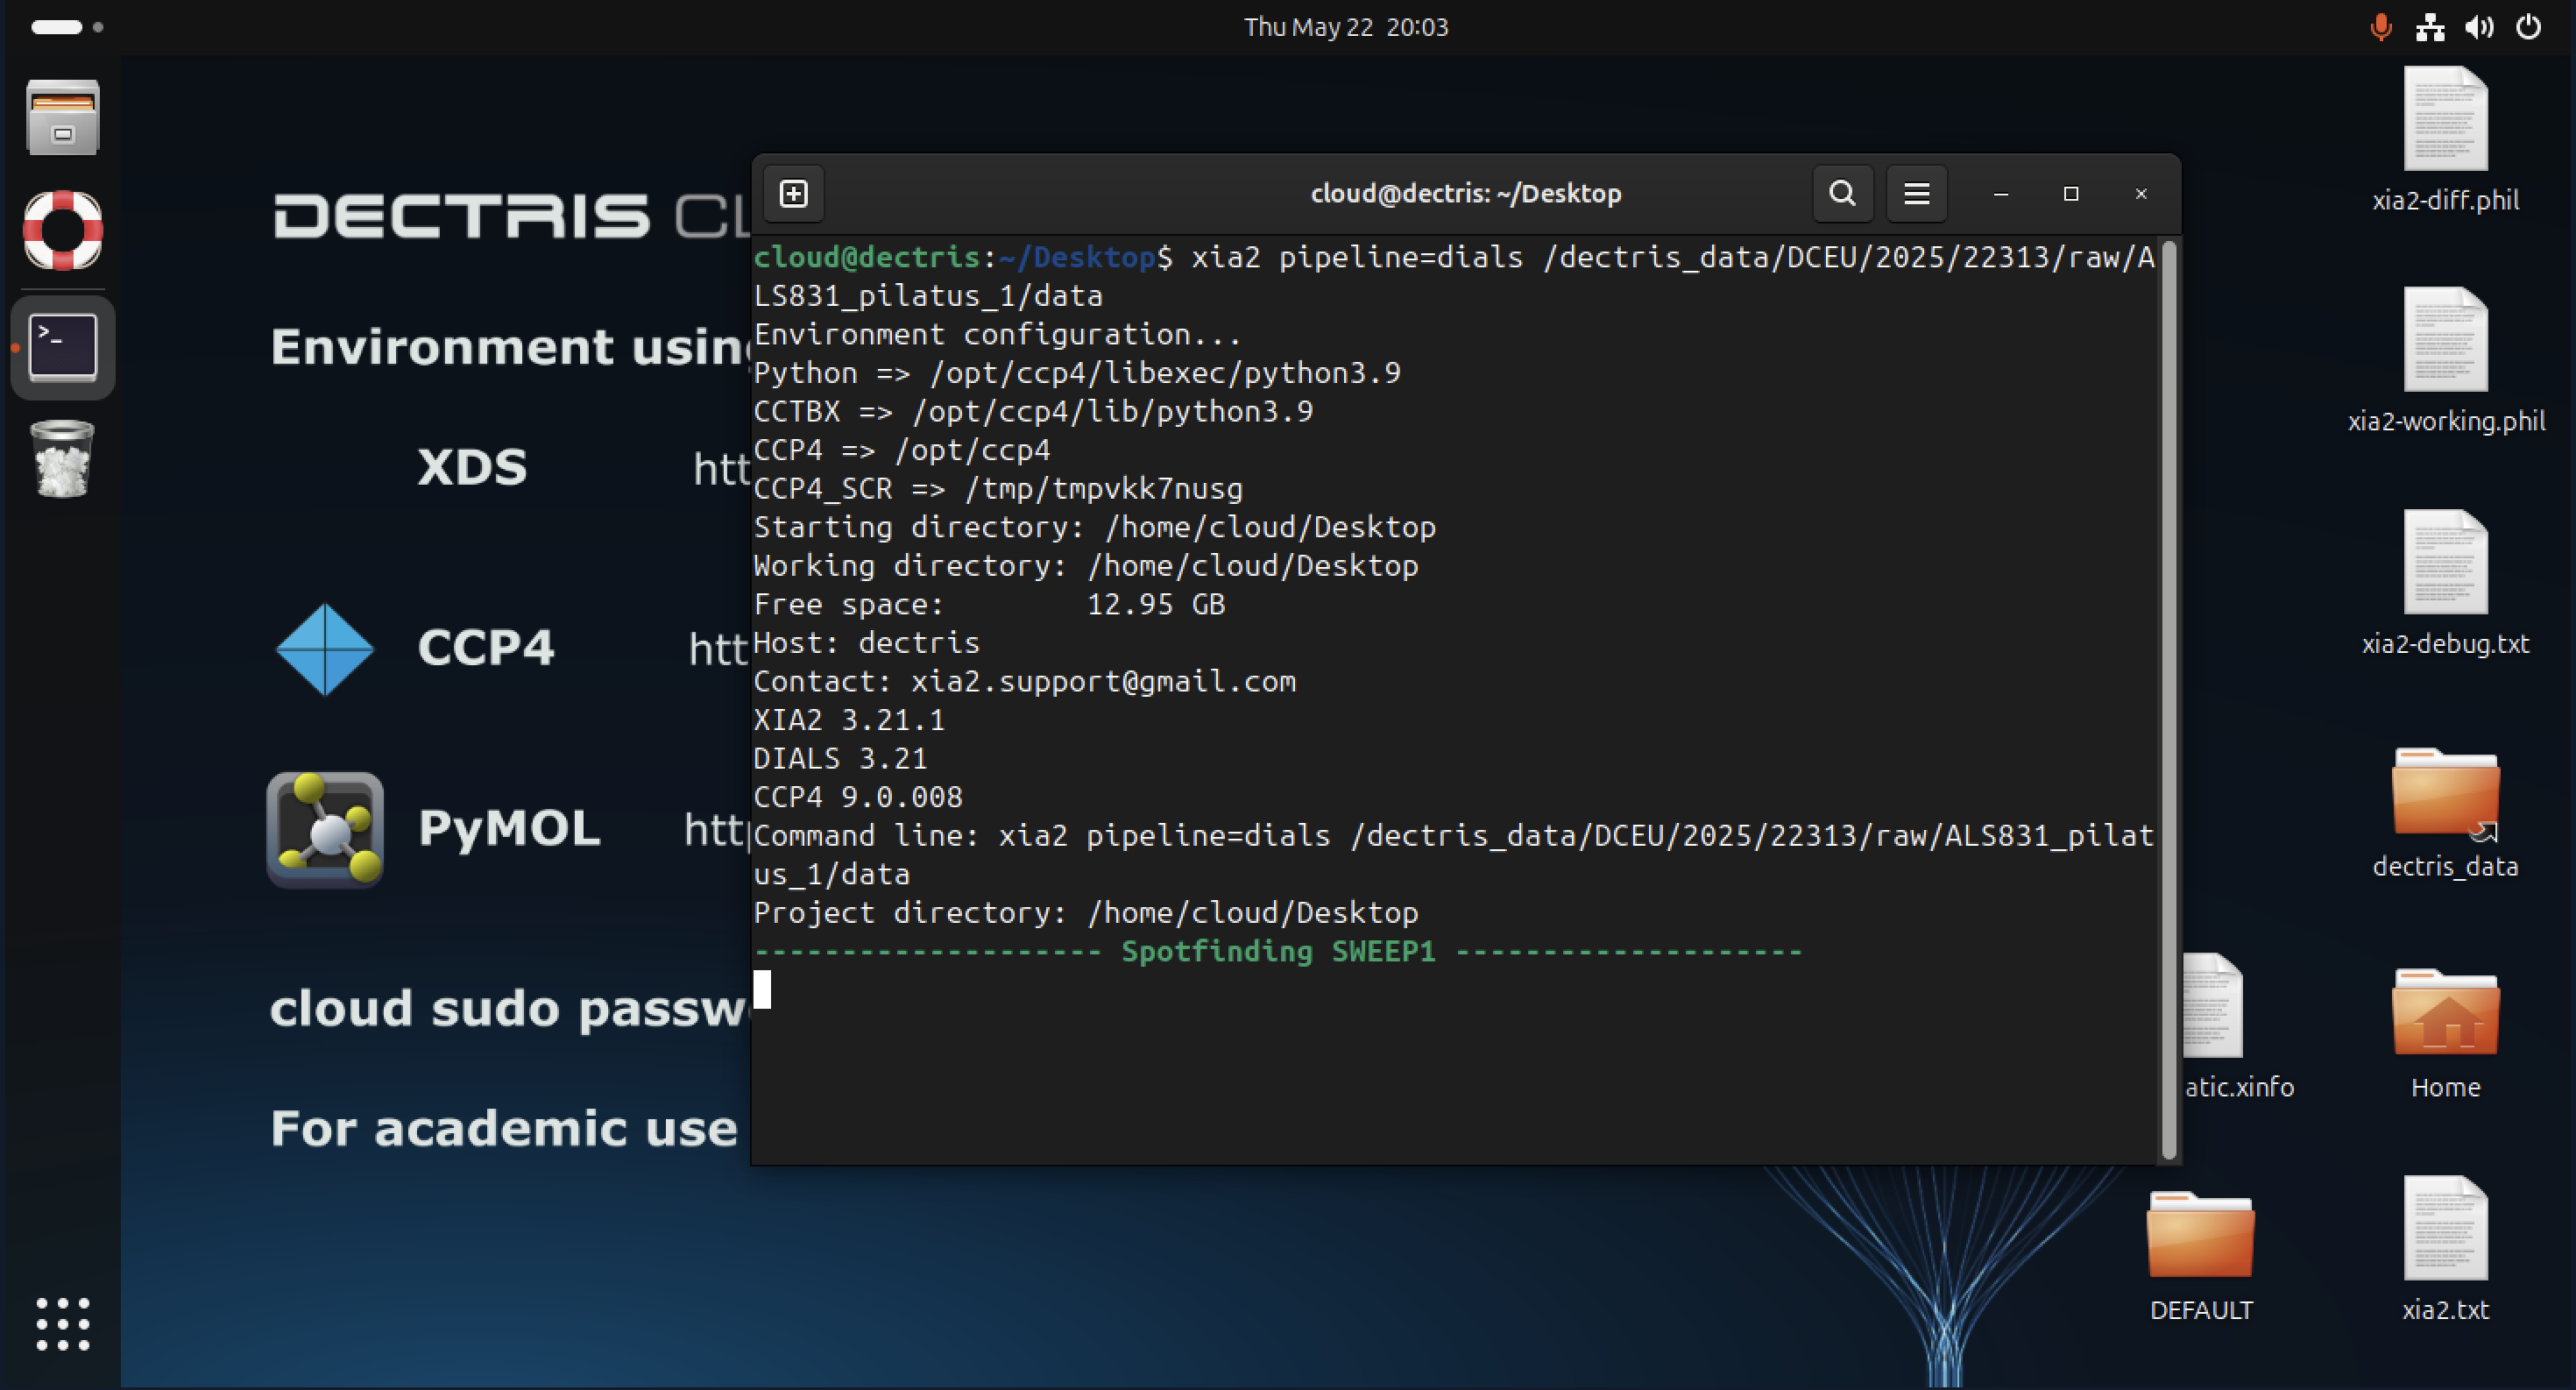Select xia2.txt file on desktop
The height and width of the screenshot is (1390, 2576).
pyautogui.click(x=2446, y=1250)
